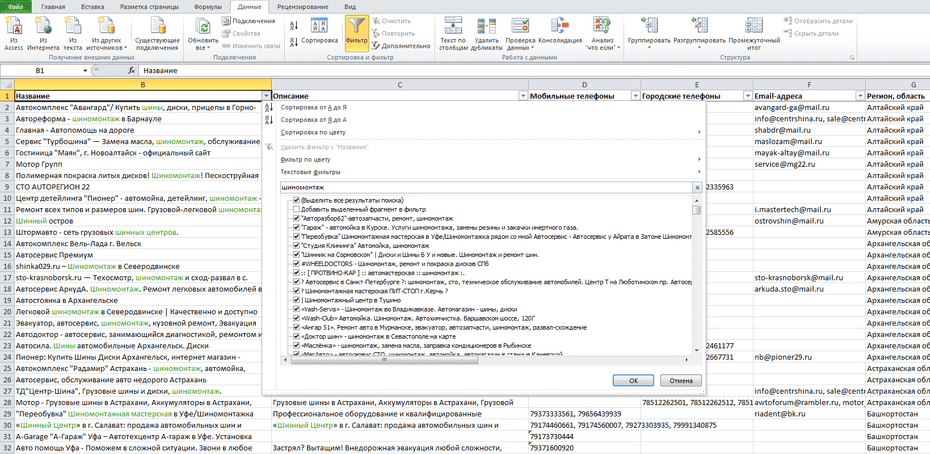This screenshot has width=930, height=454.
Task: Uncheck the "Студия Клининга" item
Action: pyautogui.click(x=297, y=245)
